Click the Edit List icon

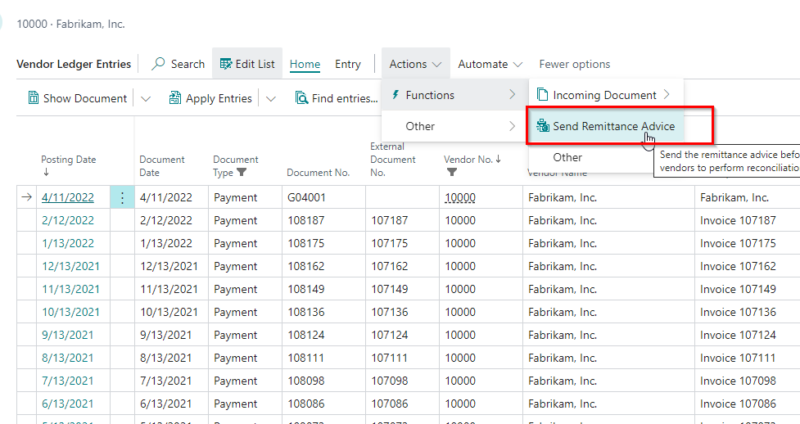(225, 64)
